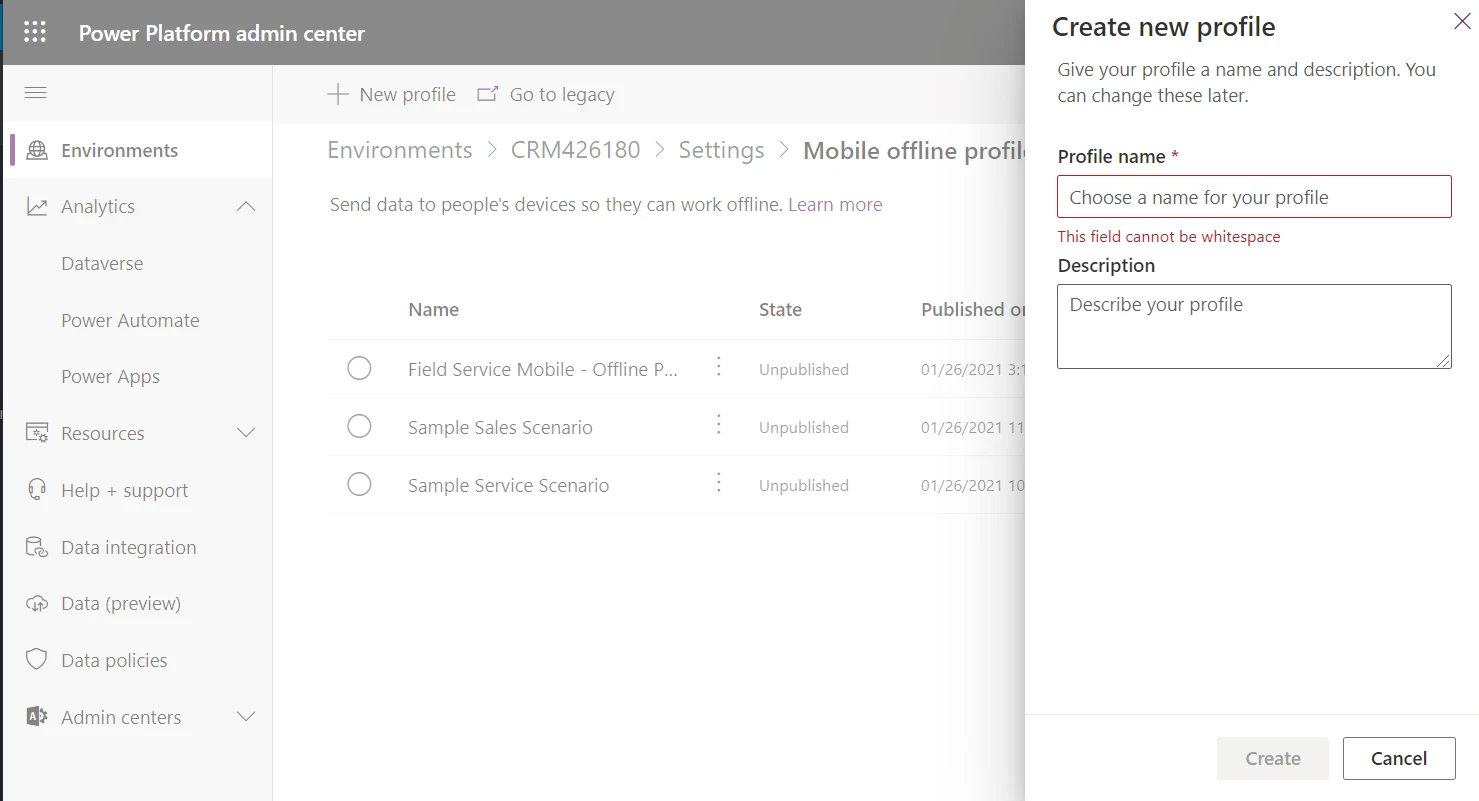This screenshot has width=1479, height=801.
Task: Open Dataverse analytics menu item
Action: click(102, 264)
